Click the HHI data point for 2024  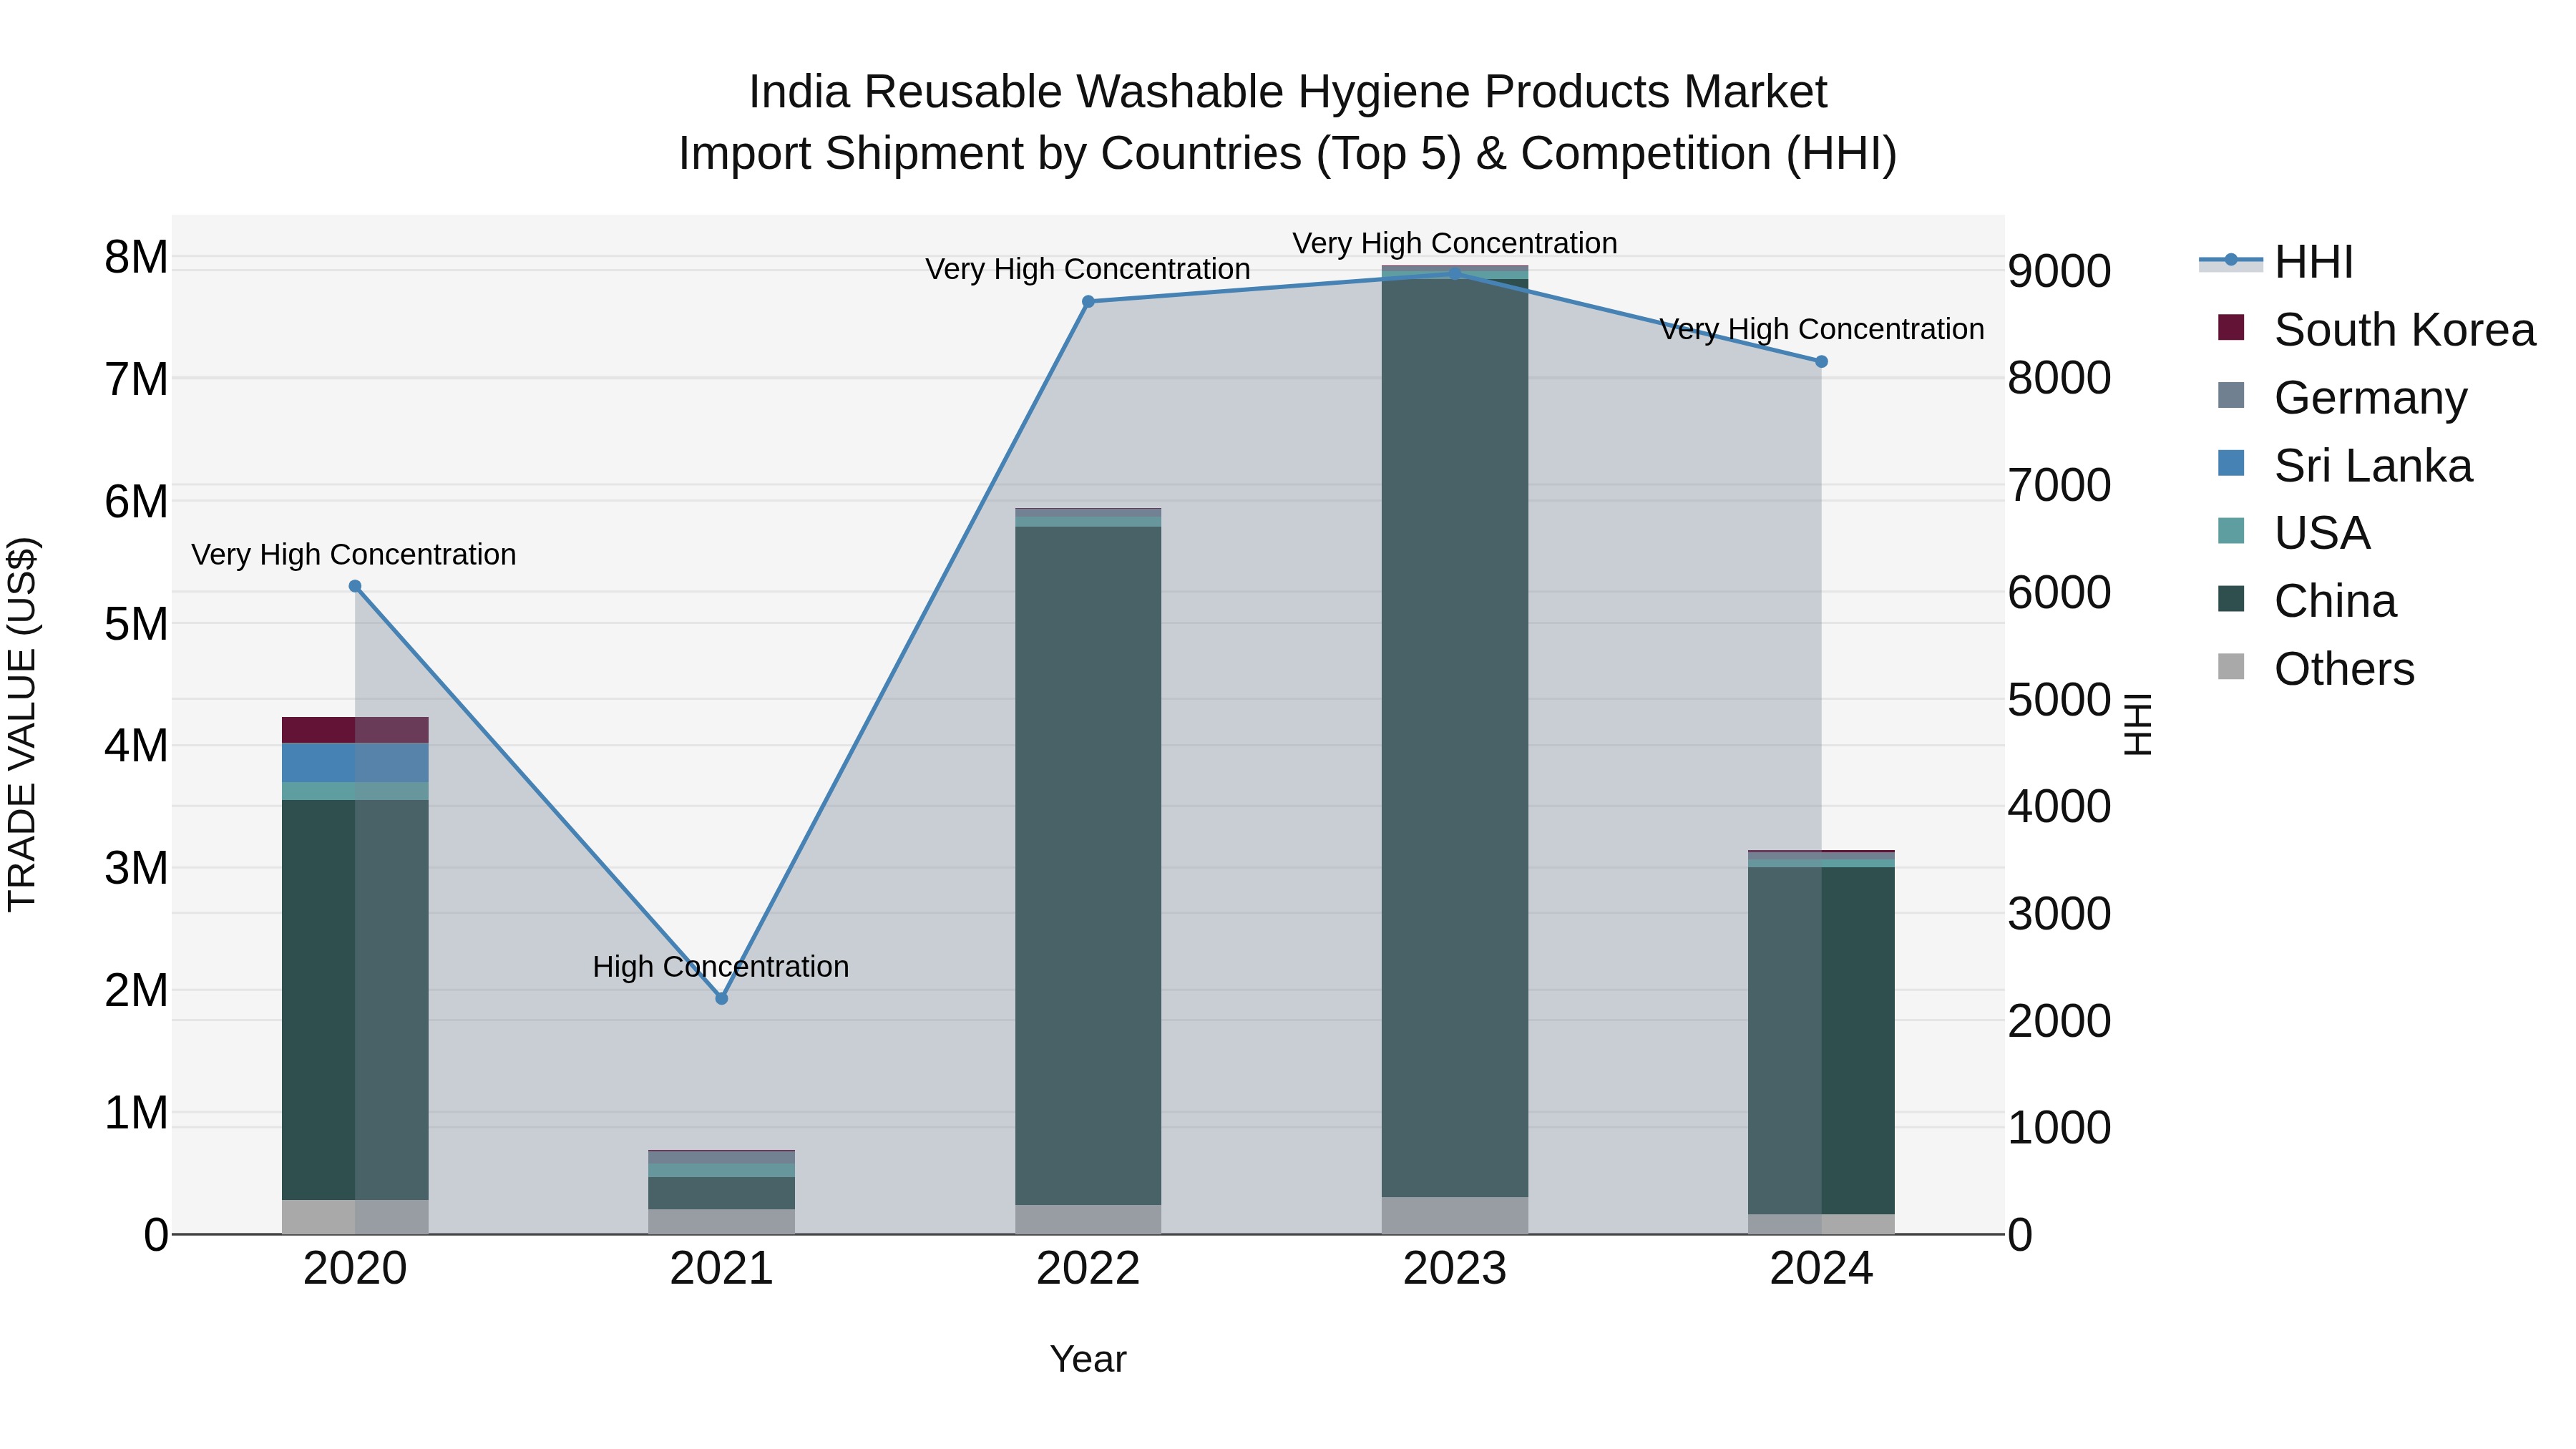[x=1821, y=362]
